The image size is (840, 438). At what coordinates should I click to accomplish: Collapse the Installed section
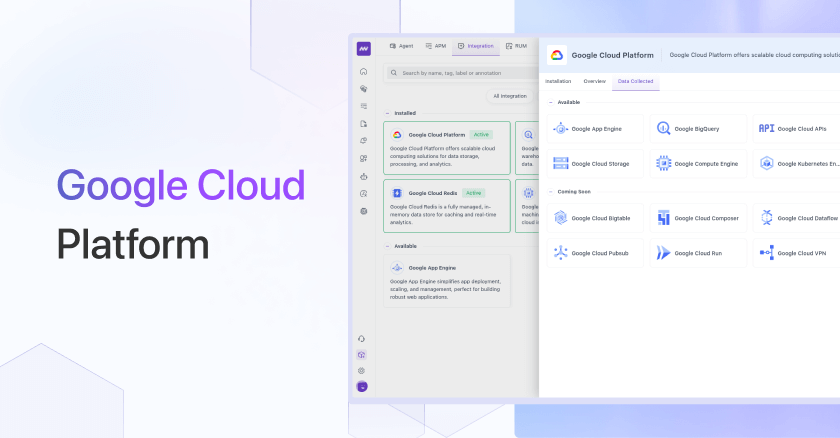tap(388, 113)
